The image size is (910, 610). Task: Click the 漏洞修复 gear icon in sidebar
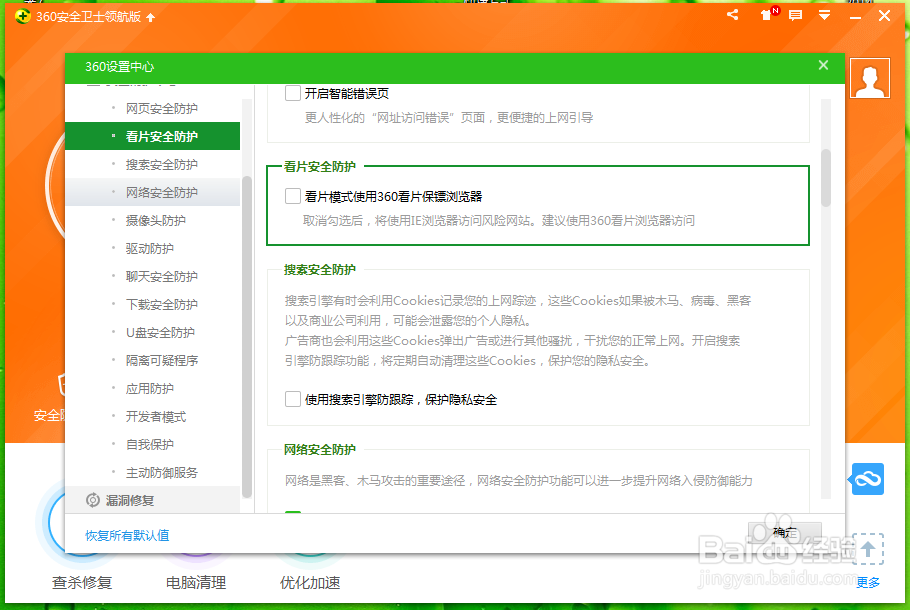(x=92, y=500)
